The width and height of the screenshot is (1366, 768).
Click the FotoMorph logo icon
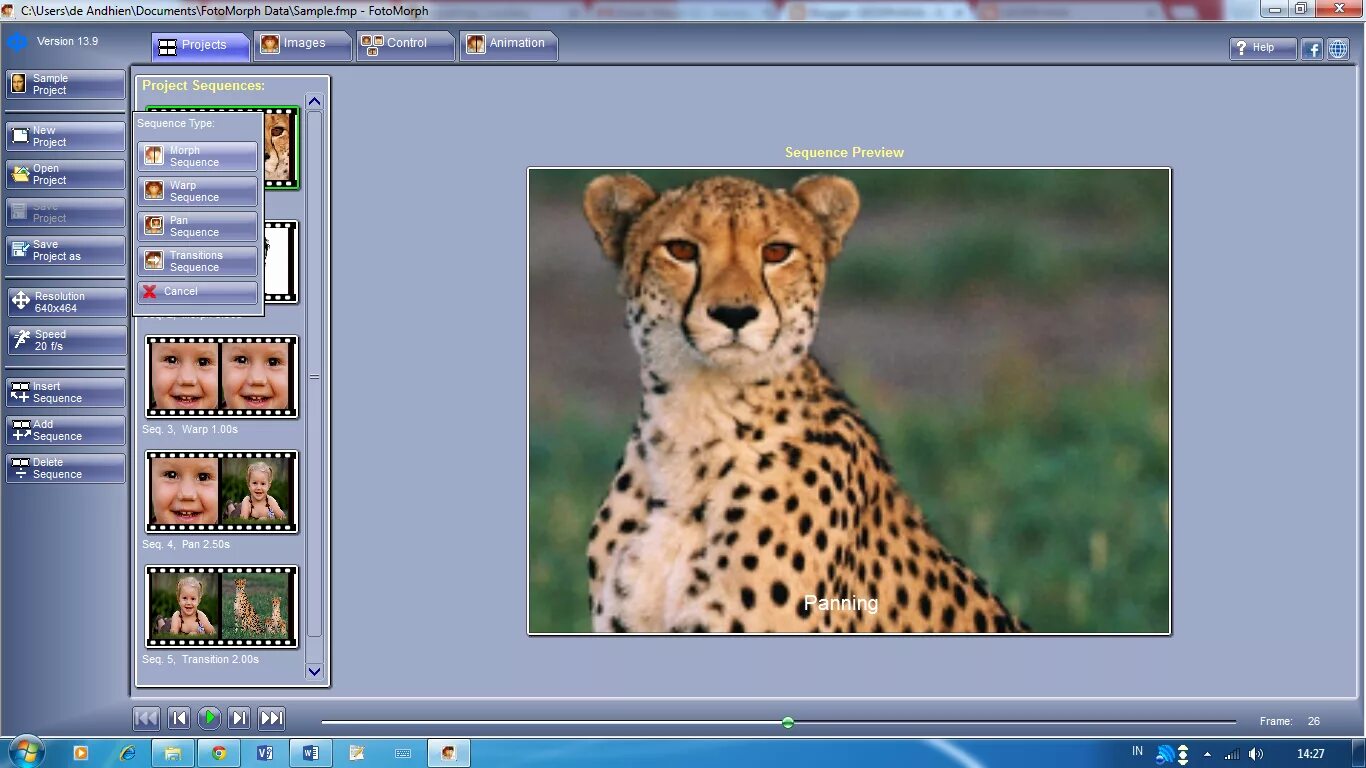(17, 42)
